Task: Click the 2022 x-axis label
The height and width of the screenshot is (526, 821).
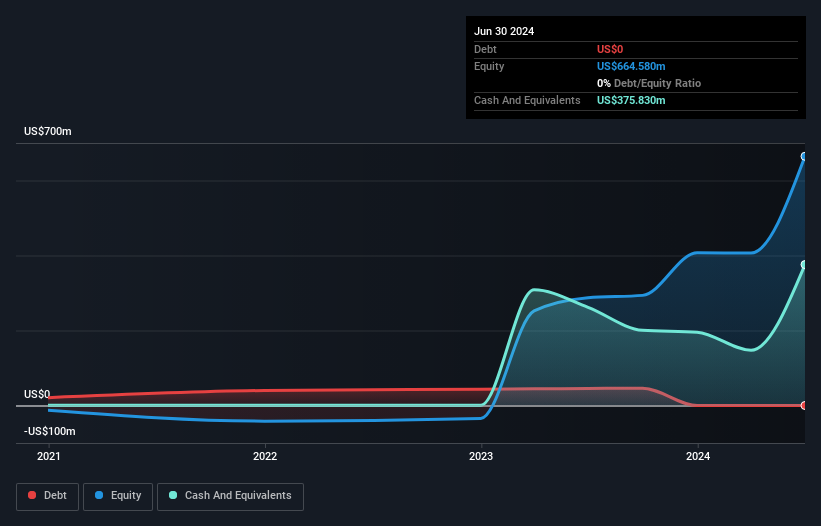Action: [265, 456]
